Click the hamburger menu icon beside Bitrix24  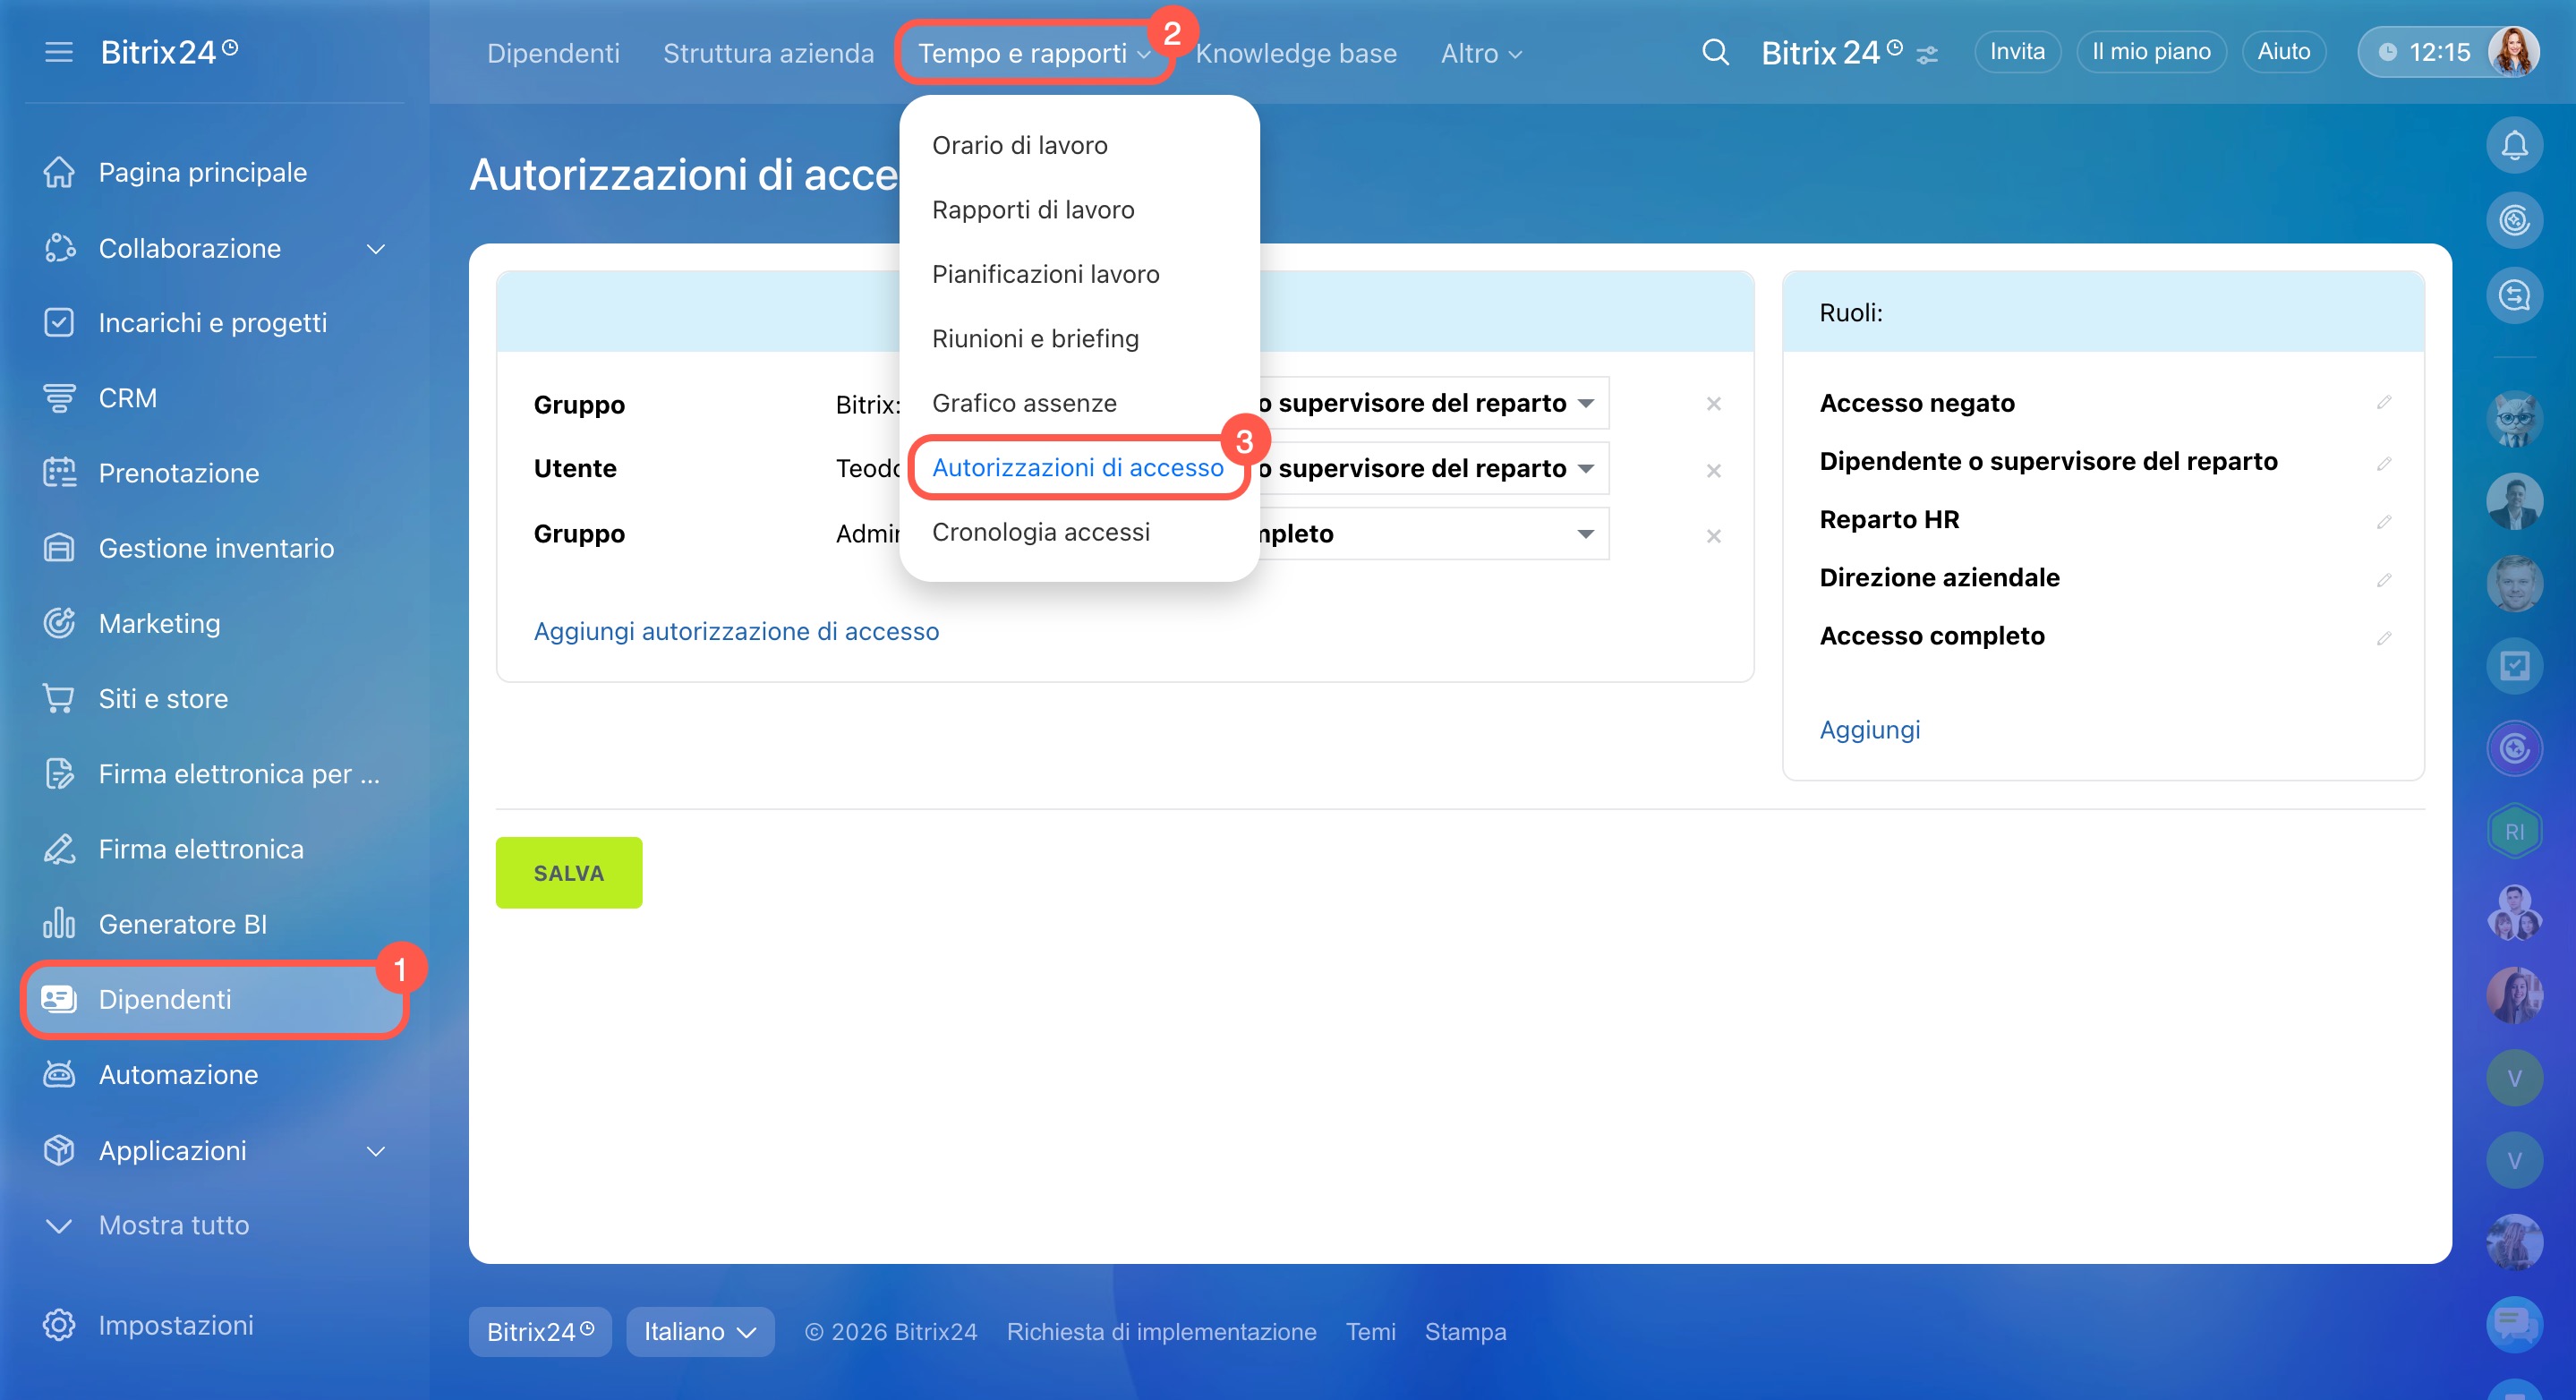click(x=59, y=52)
